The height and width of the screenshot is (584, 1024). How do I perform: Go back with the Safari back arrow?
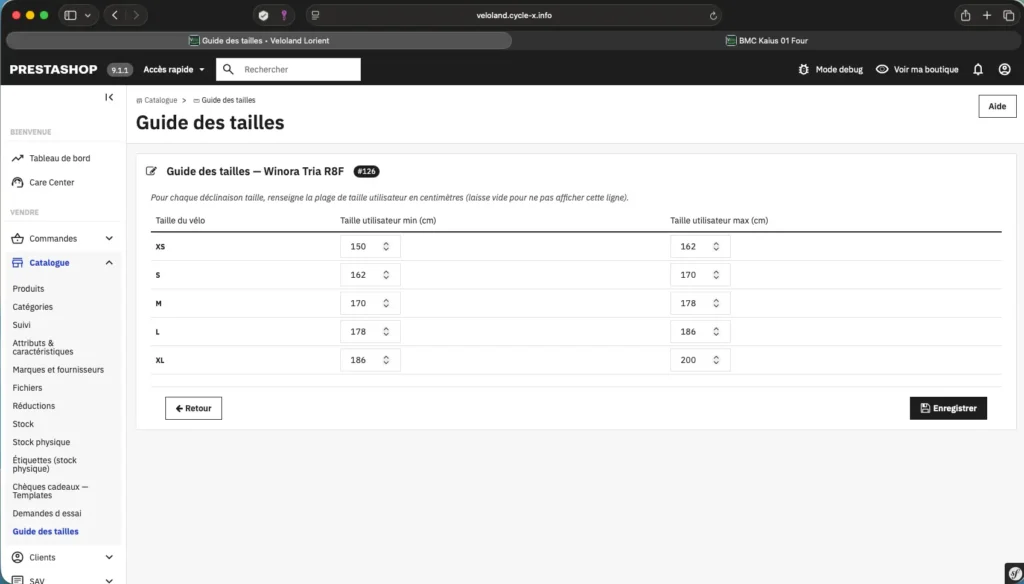pyautogui.click(x=115, y=15)
